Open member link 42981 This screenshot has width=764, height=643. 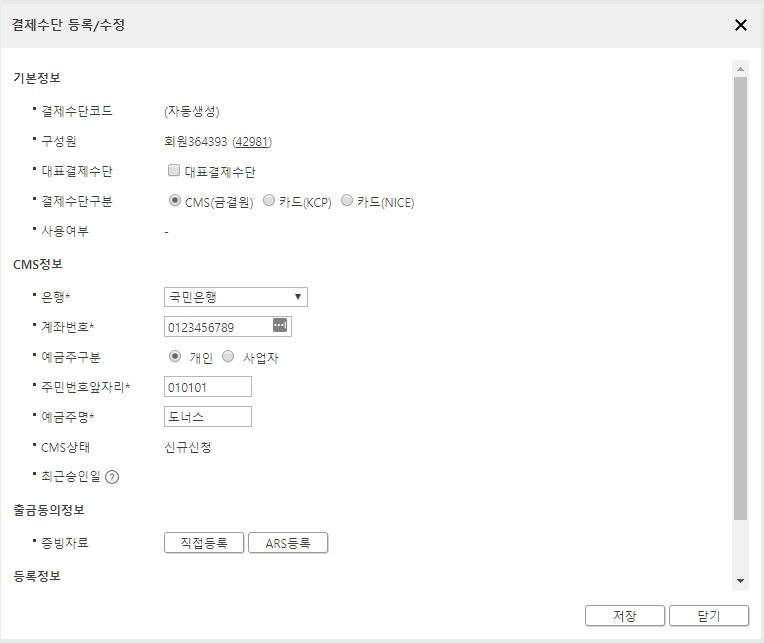[252, 142]
